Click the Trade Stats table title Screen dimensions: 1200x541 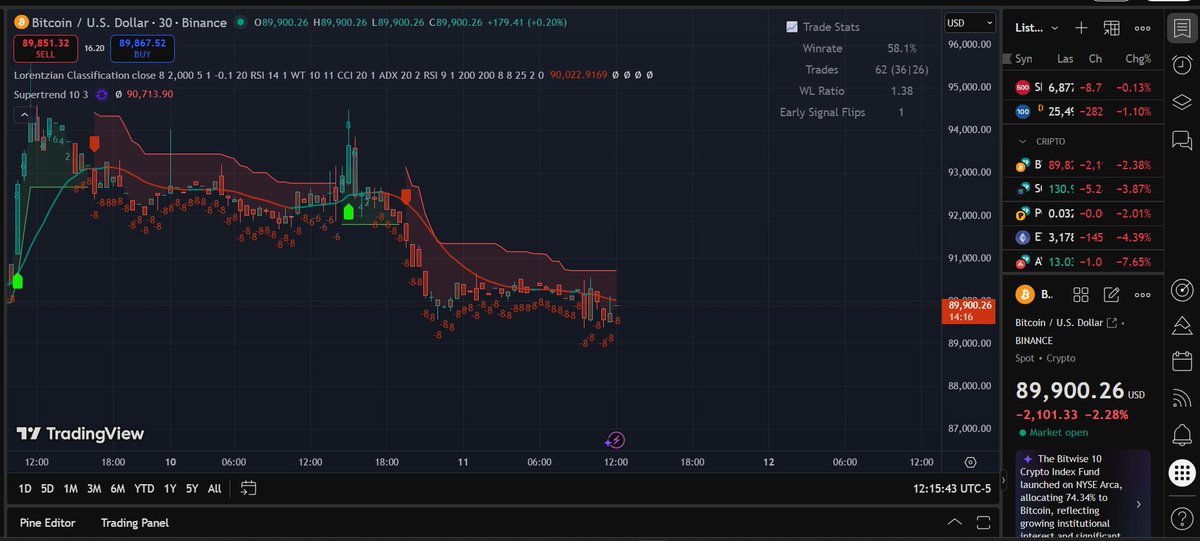[x=829, y=27]
